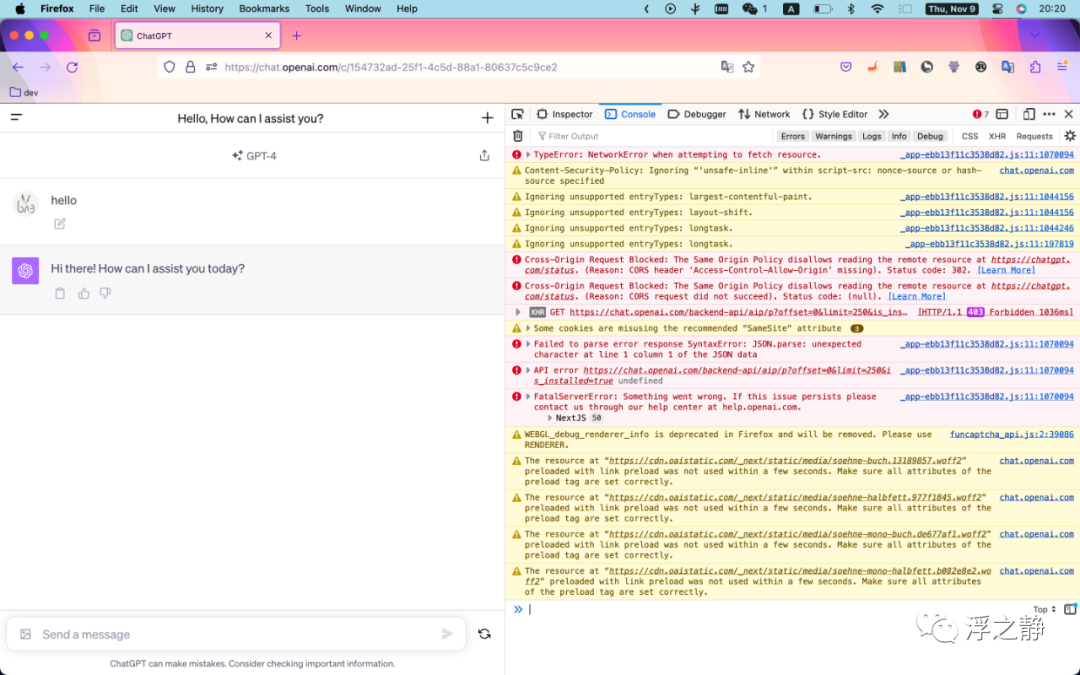Give thumbs up to the assistant reply

coord(83,293)
